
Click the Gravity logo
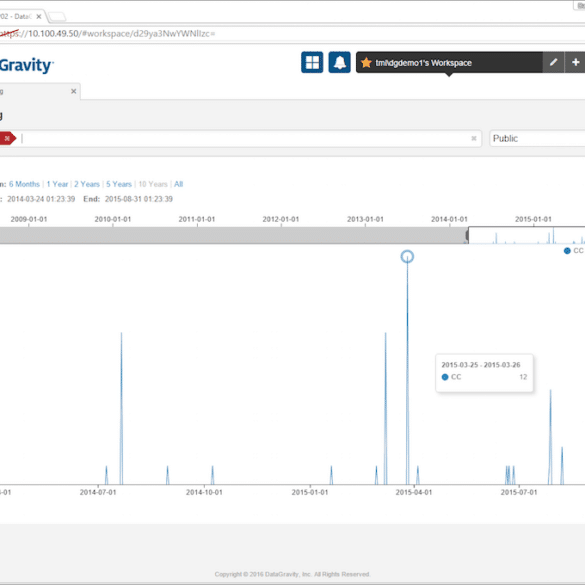(26, 65)
